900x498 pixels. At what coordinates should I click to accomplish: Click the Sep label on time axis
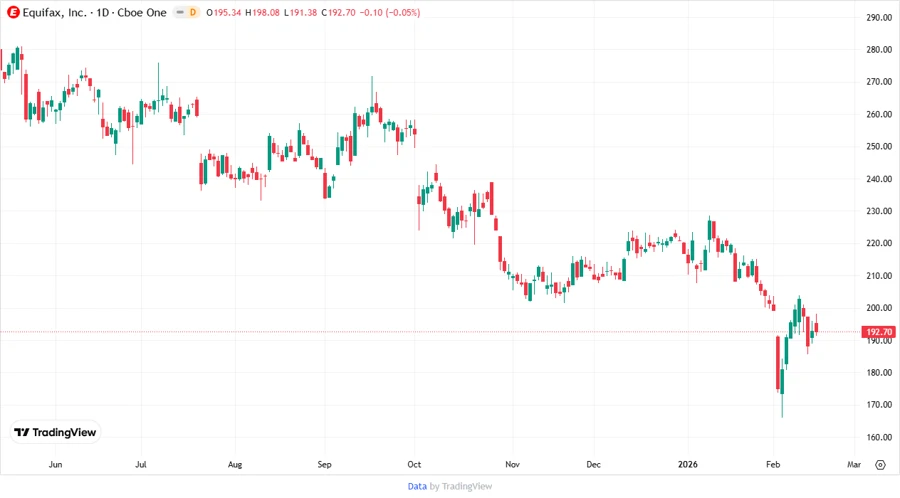pos(324,465)
